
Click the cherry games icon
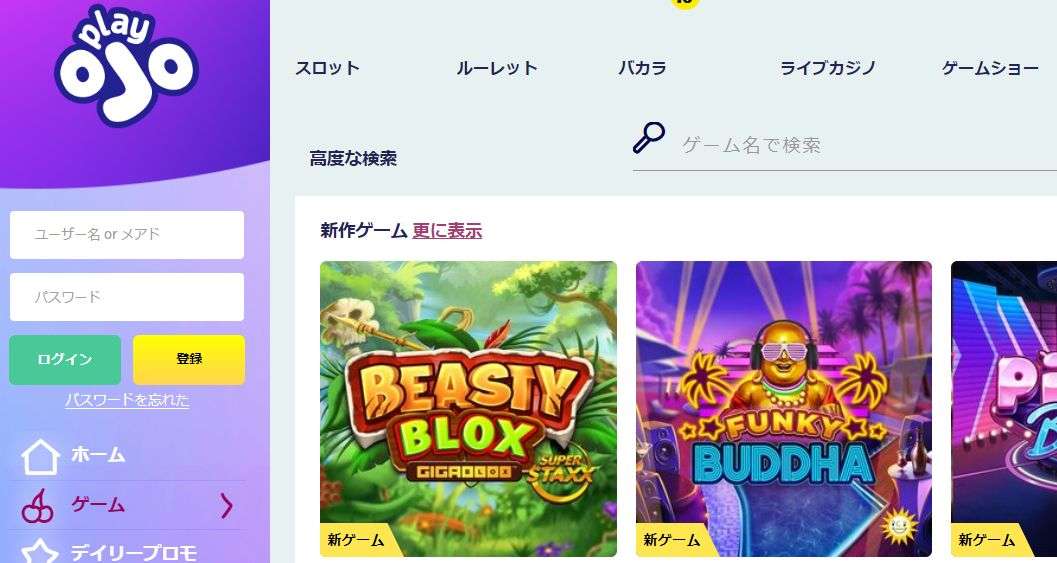pos(38,506)
